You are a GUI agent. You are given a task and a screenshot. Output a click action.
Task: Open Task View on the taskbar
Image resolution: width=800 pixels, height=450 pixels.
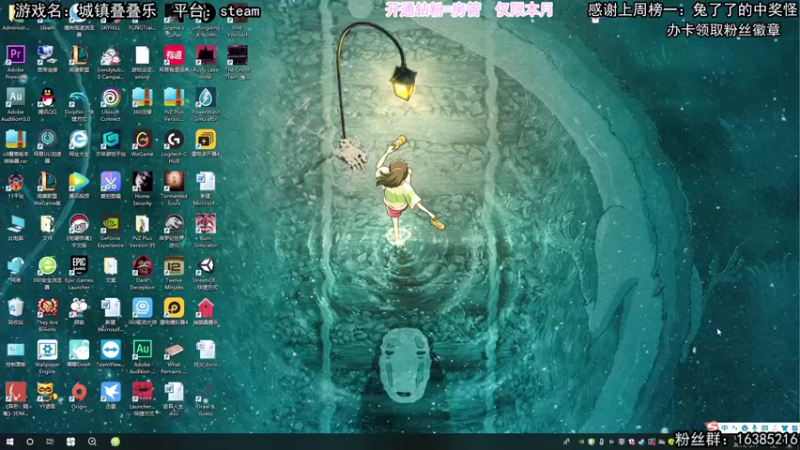(49, 441)
